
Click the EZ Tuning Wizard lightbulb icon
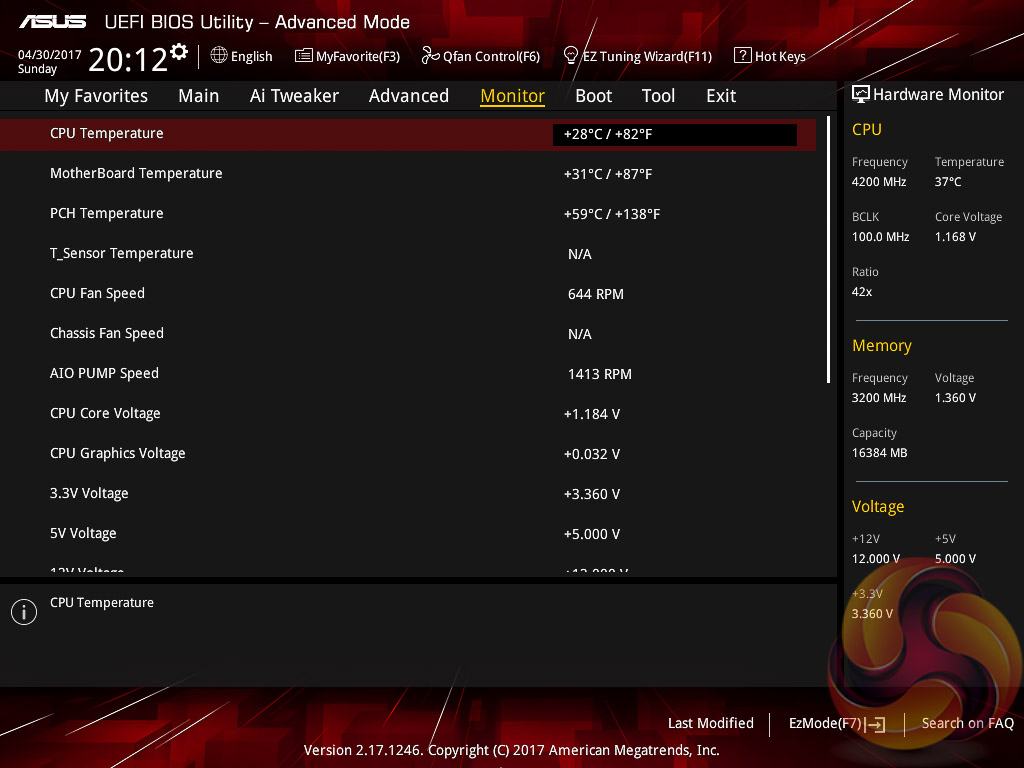(571, 56)
